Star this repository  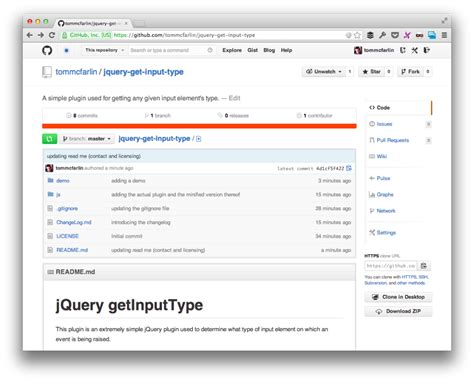pos(371,72)
